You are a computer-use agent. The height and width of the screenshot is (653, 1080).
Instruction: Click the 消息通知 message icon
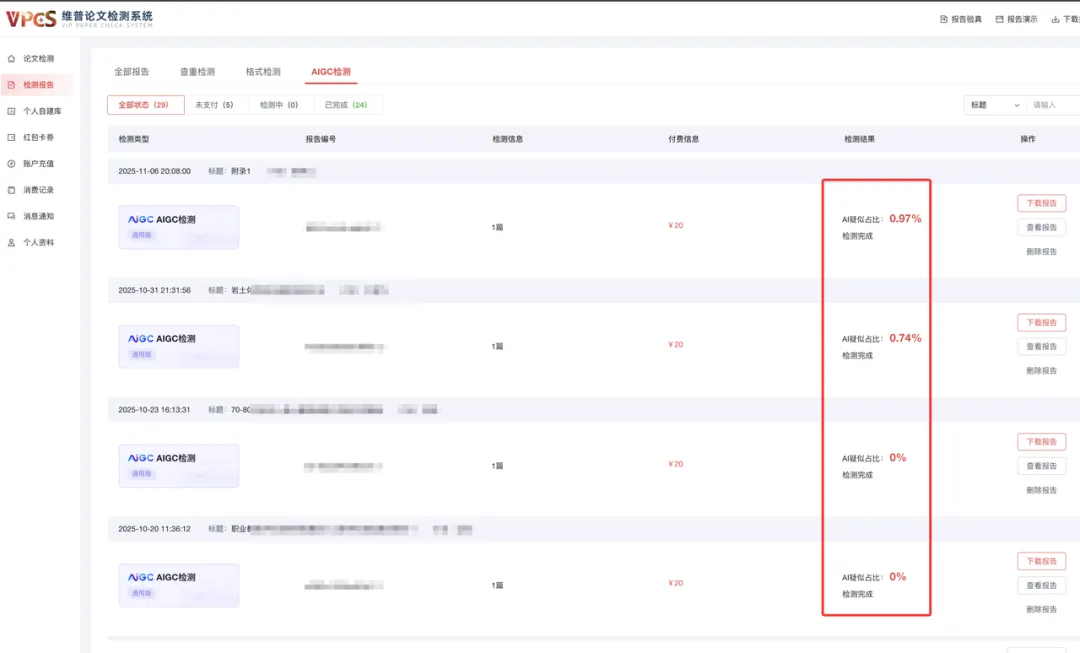(11, 216)
